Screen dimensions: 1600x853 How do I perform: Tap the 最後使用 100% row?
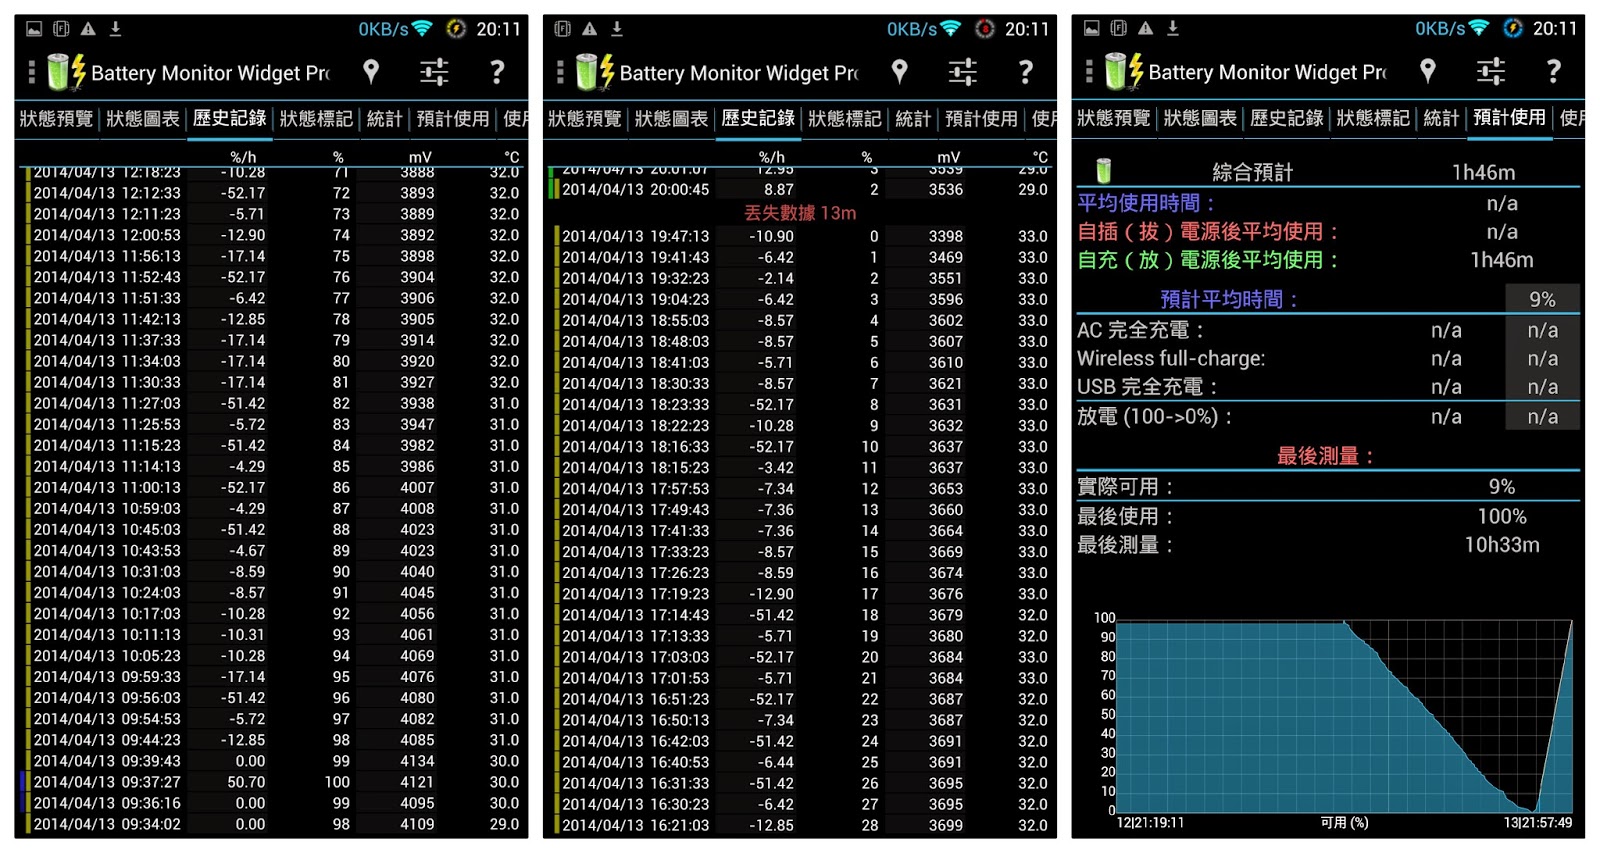[1328, 517]
